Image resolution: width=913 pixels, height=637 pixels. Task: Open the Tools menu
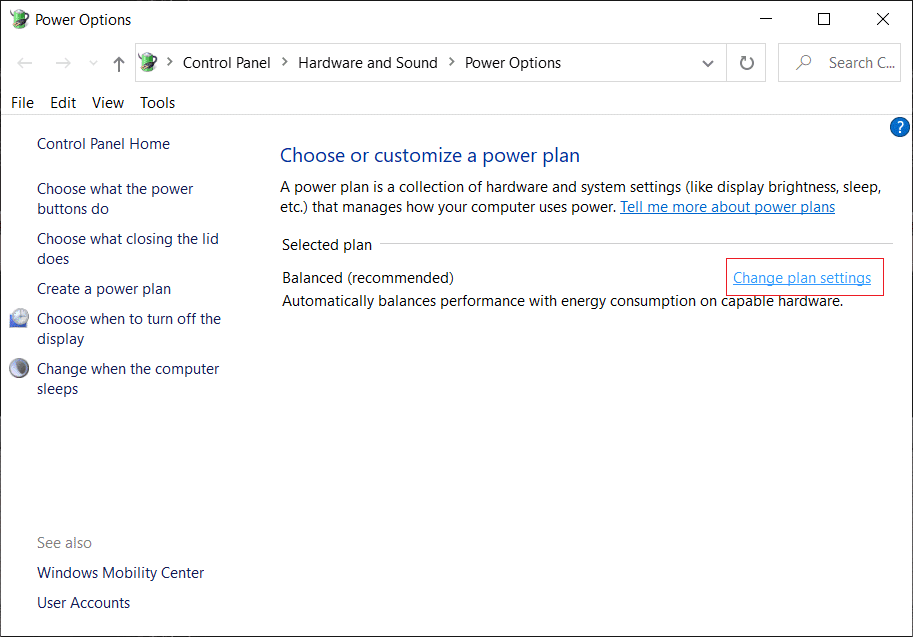point(157,102)
